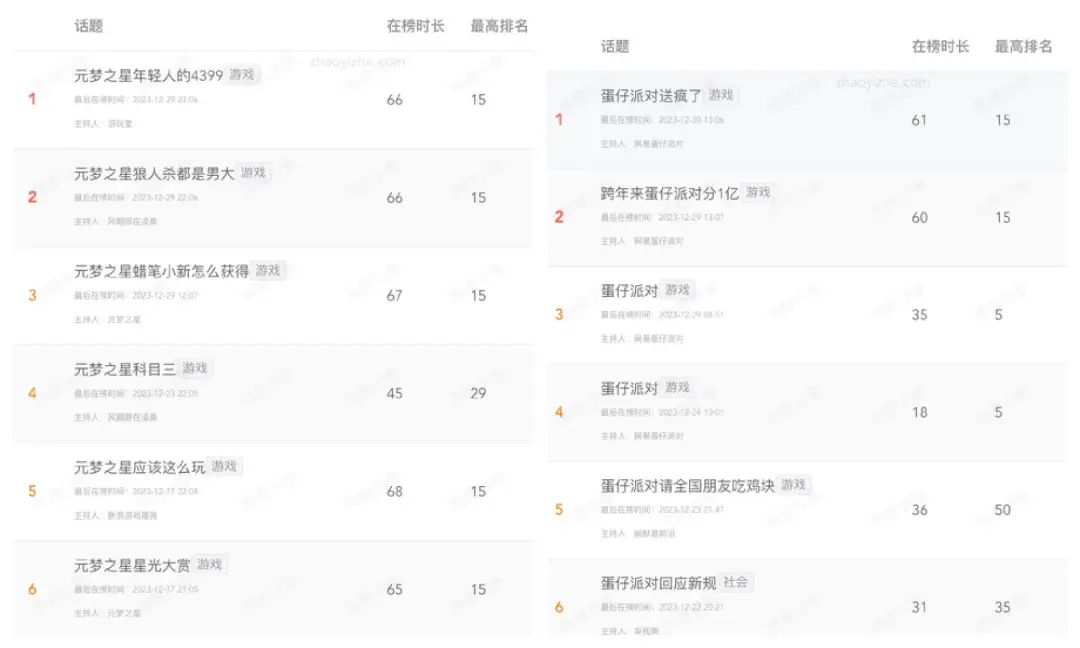
Task: Sort left table by 在榜时长 header
Action: tap(415, 26)
